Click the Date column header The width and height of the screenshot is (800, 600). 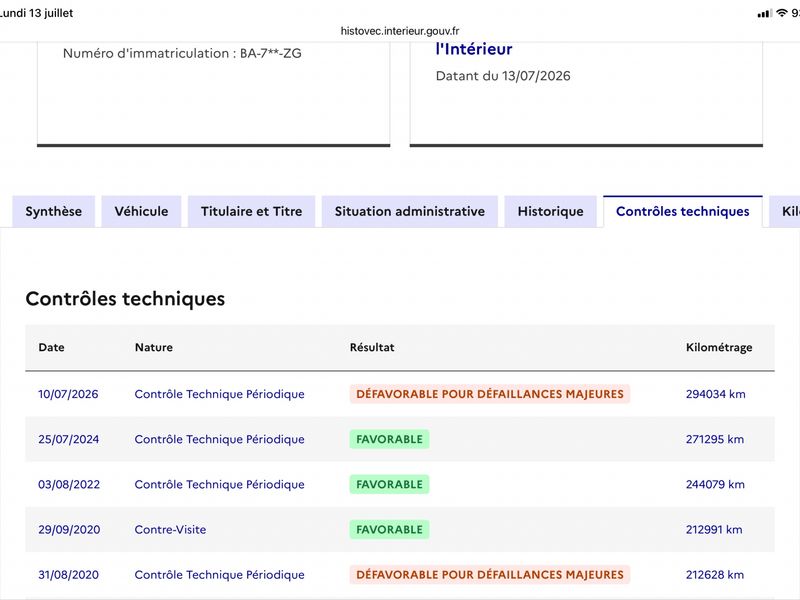(x=52, y=347)
